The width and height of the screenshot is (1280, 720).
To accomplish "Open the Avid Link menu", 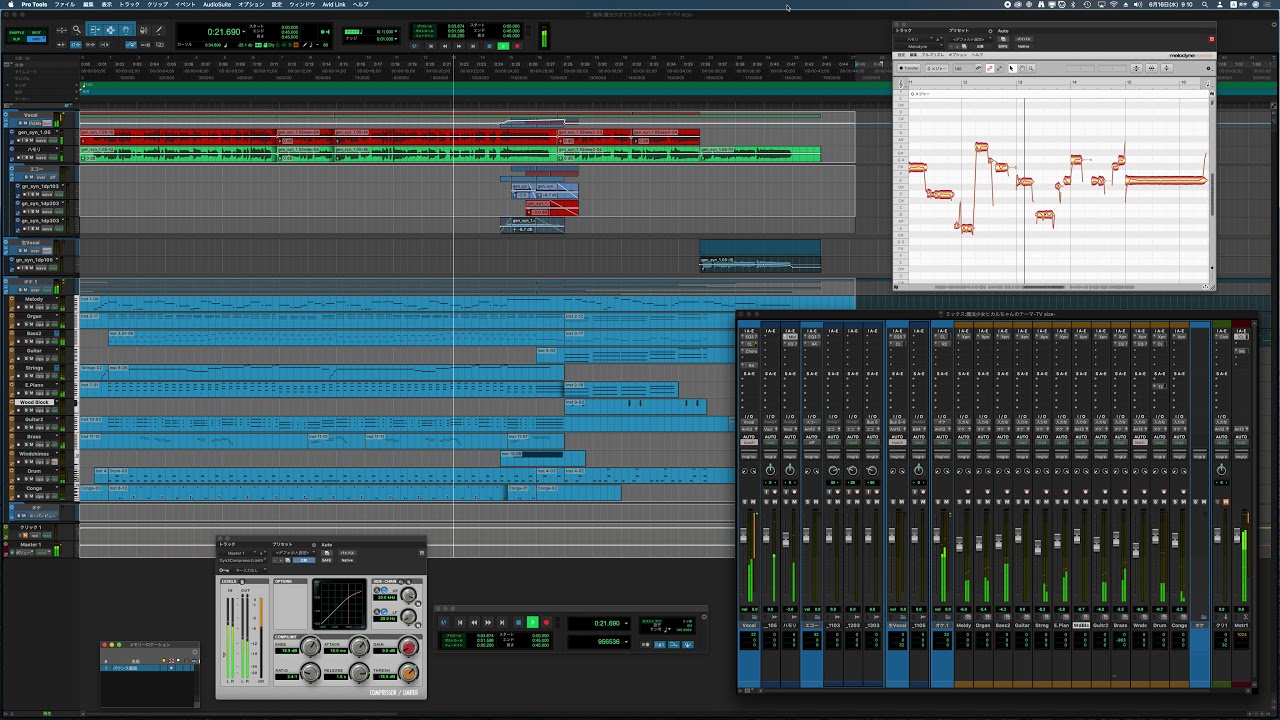I will click(333, 4).
